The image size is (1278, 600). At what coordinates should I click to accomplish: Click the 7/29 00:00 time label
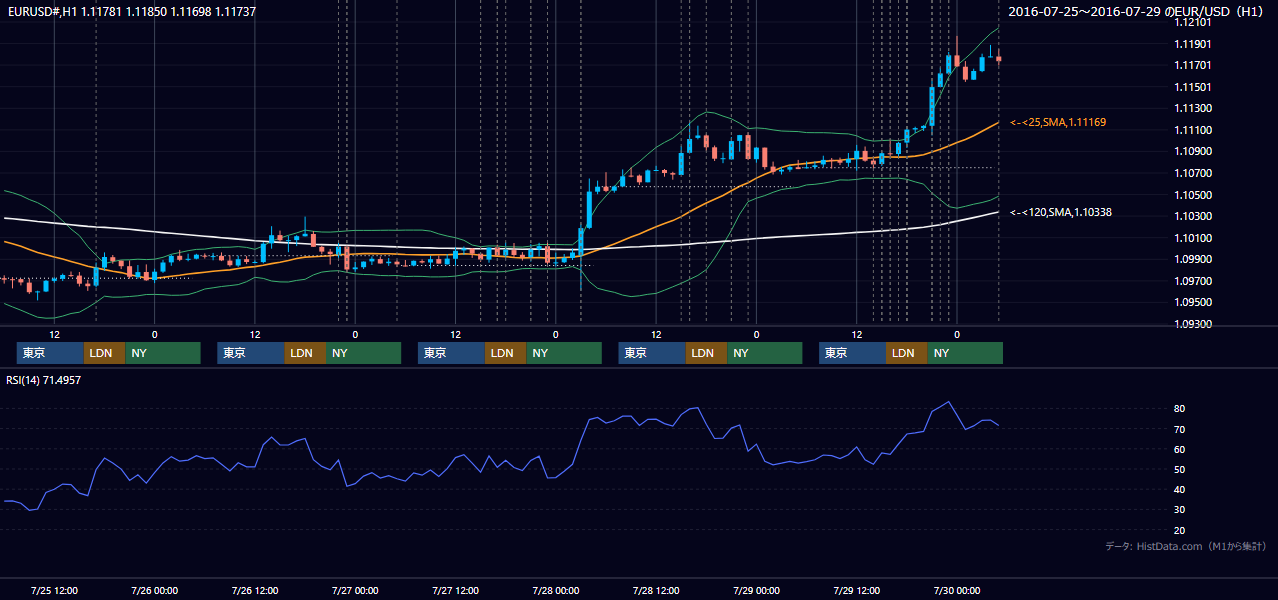pyautogui.click(x=756, y=590)
